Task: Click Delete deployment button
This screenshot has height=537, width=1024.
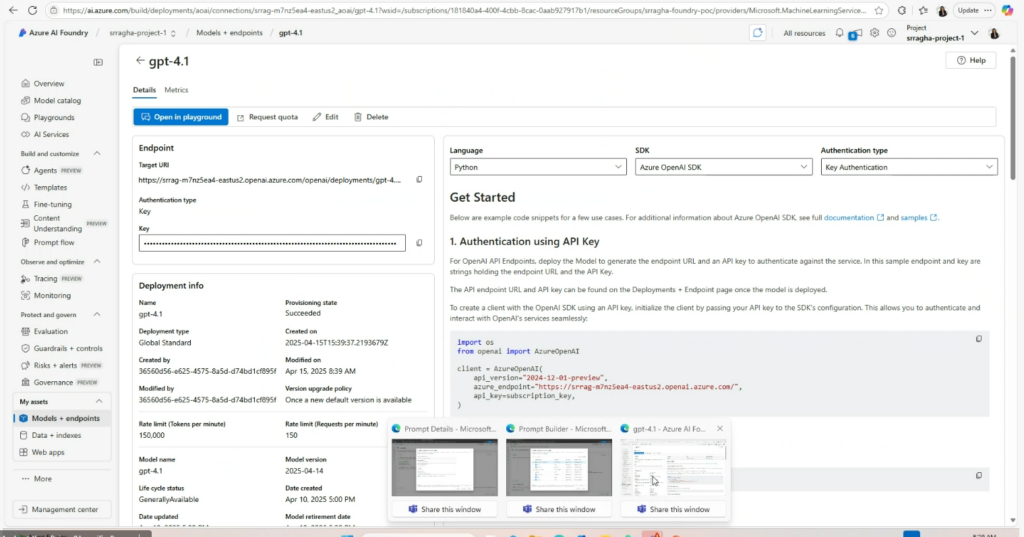Action: click(x=371, y=117)
